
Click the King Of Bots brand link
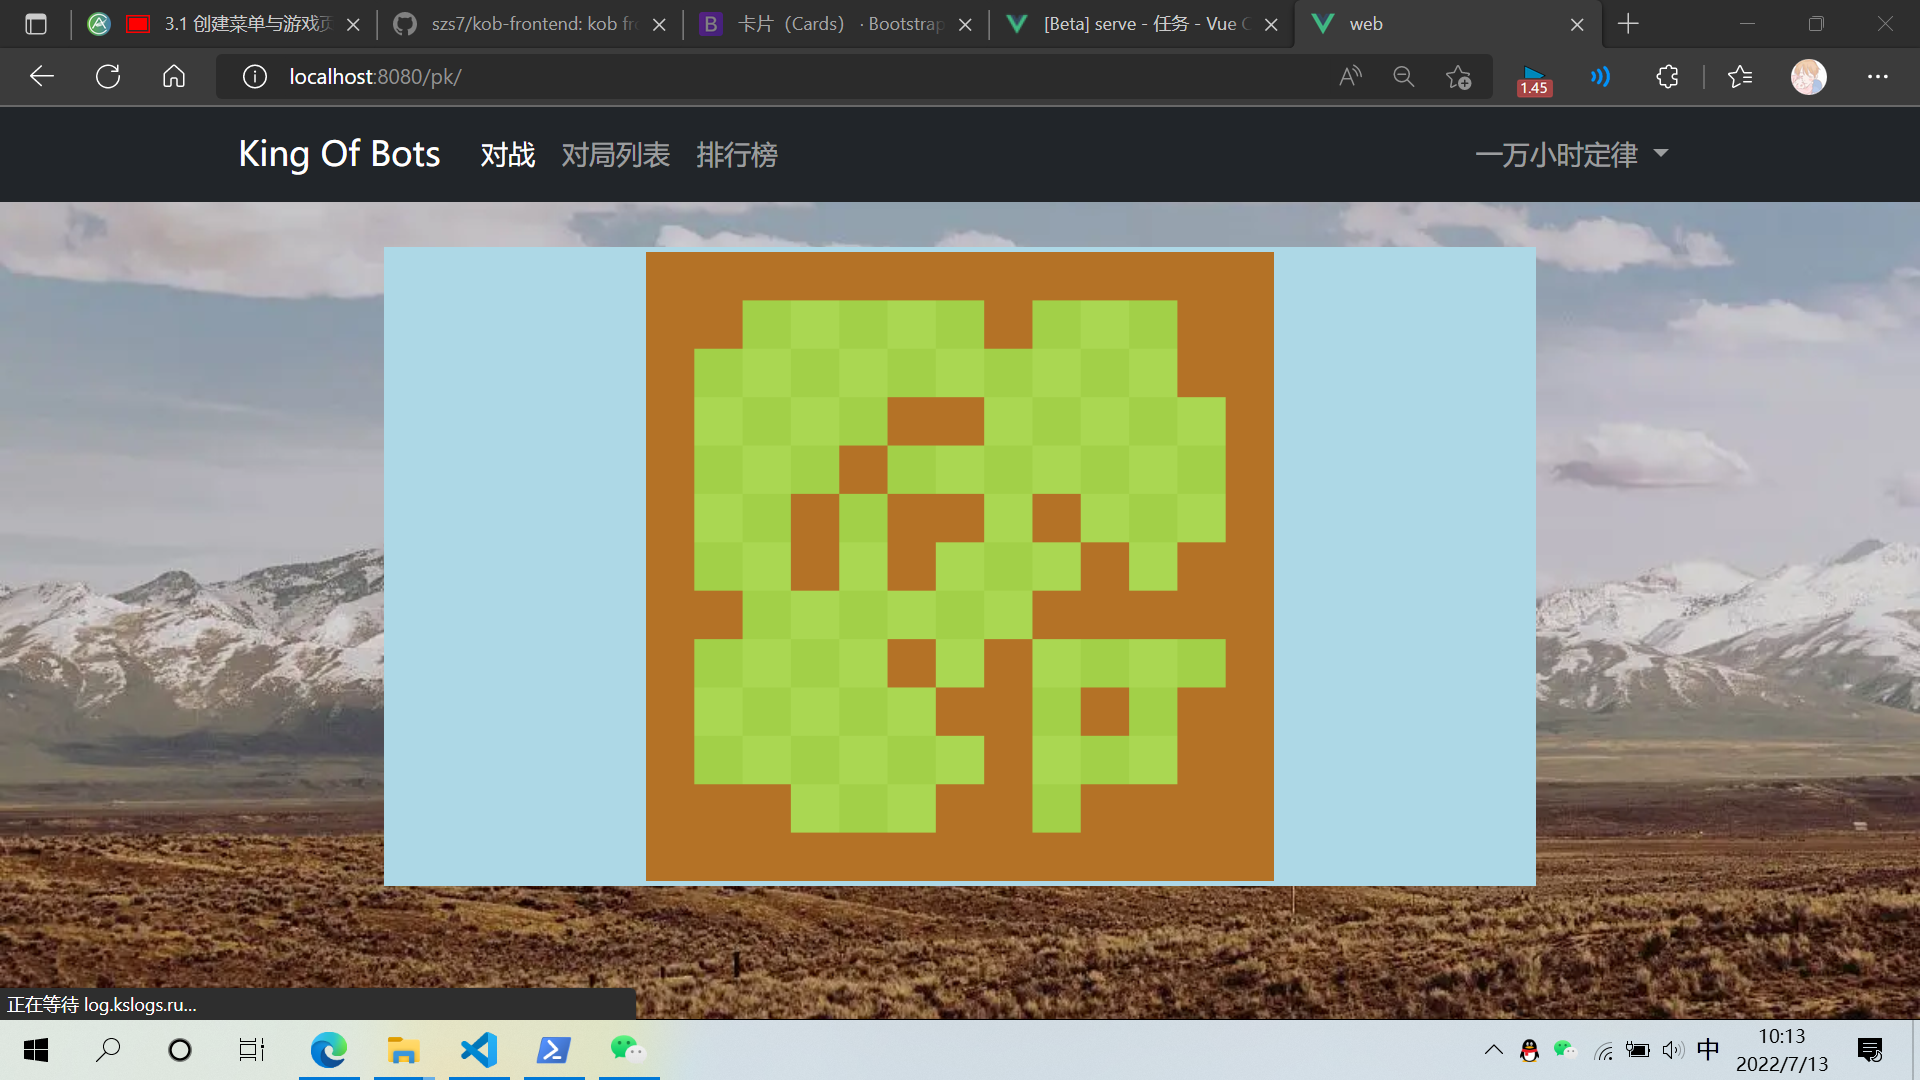pyautogui.click(x=339, y=154)
